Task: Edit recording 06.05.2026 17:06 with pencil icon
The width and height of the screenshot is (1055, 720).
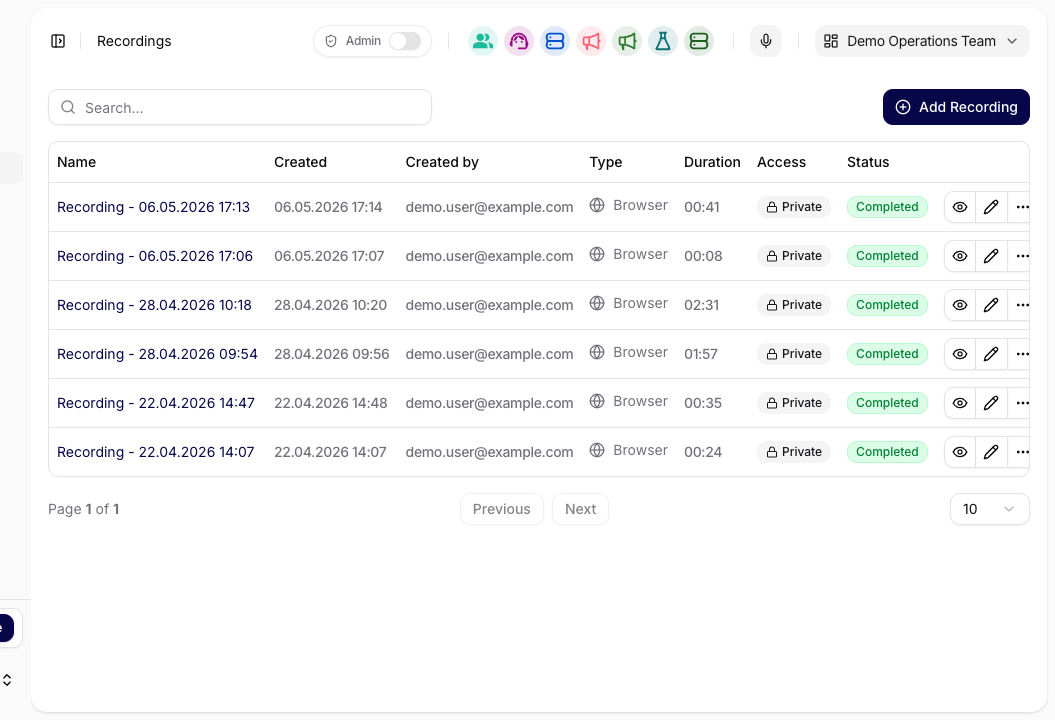Action: (991, 256)
